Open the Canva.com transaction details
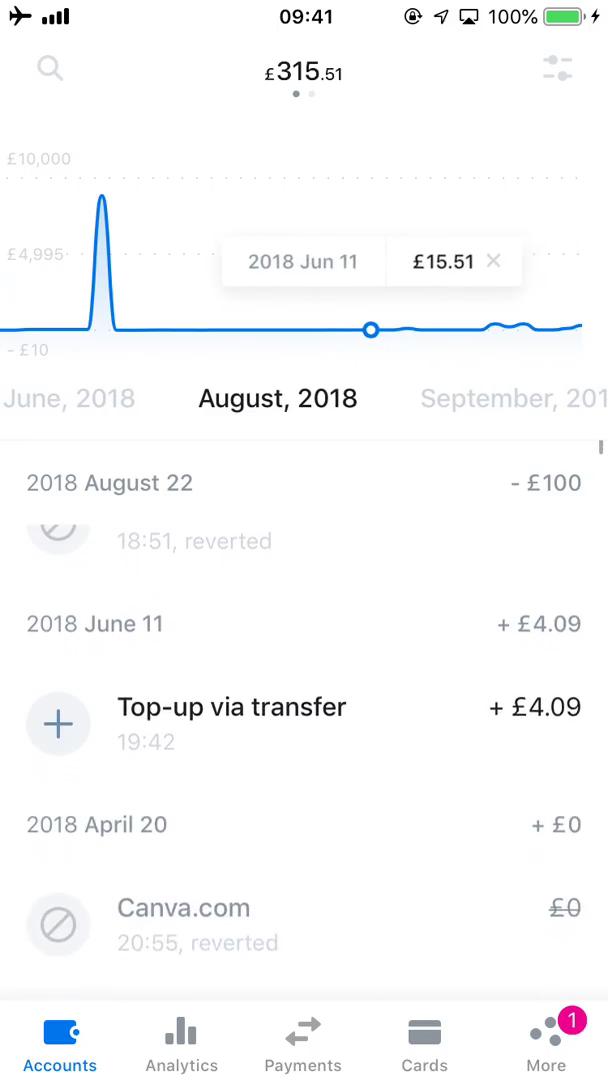608x1080 pixels. pyautogui.click(x=183, y=908)
